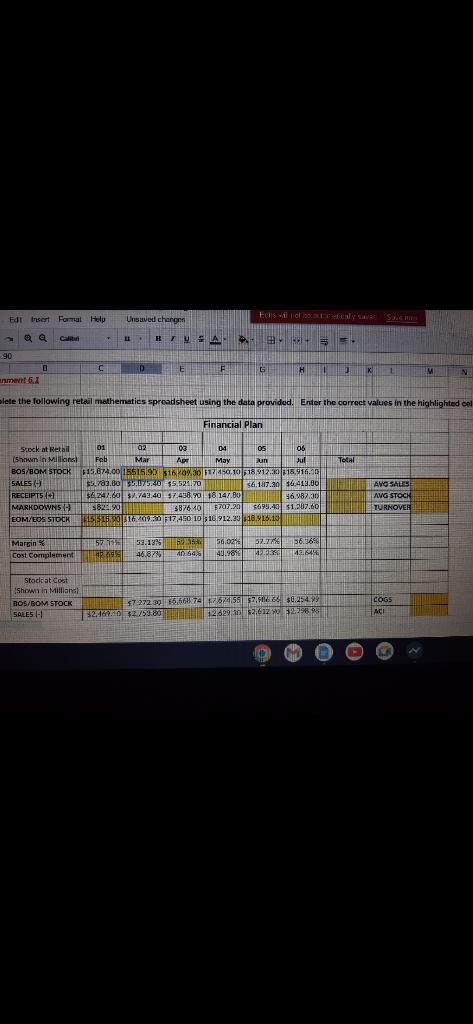The width and height of the screenshot is (473, 1024).
Task: Click the $6,187.30 Jun sales cell
Action: (x=261, y=484)
